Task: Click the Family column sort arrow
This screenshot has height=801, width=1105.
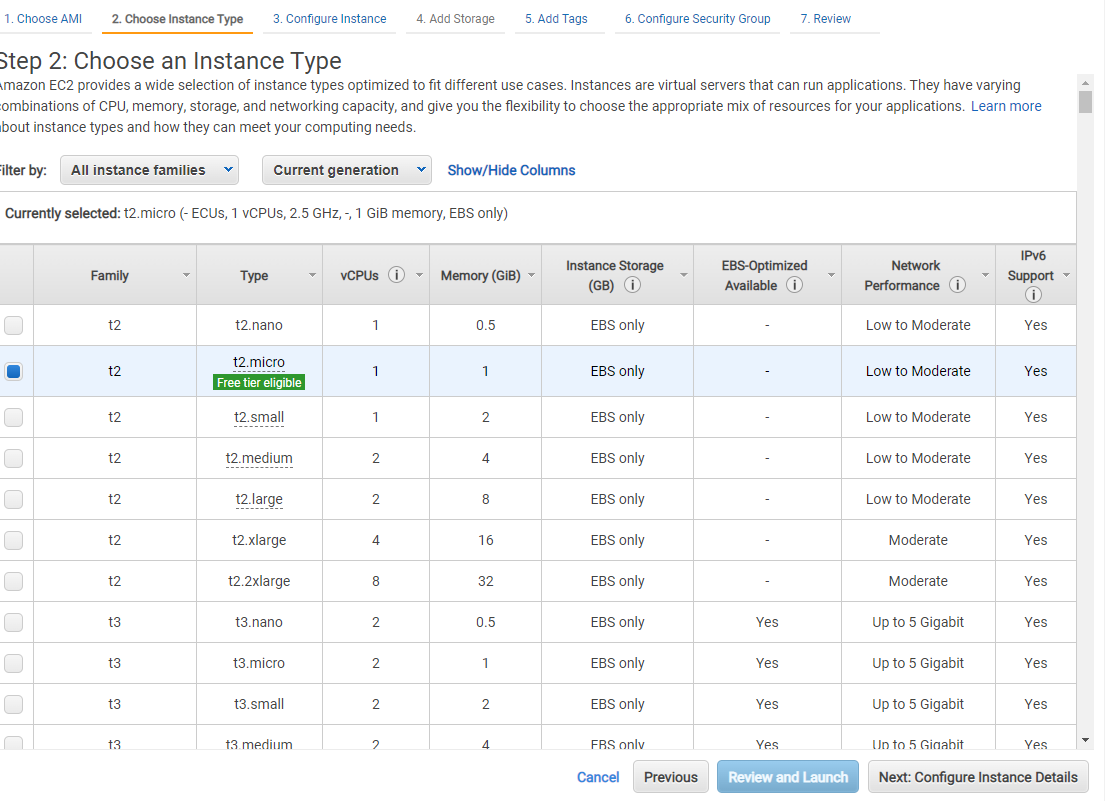Action: click(186, 275)
